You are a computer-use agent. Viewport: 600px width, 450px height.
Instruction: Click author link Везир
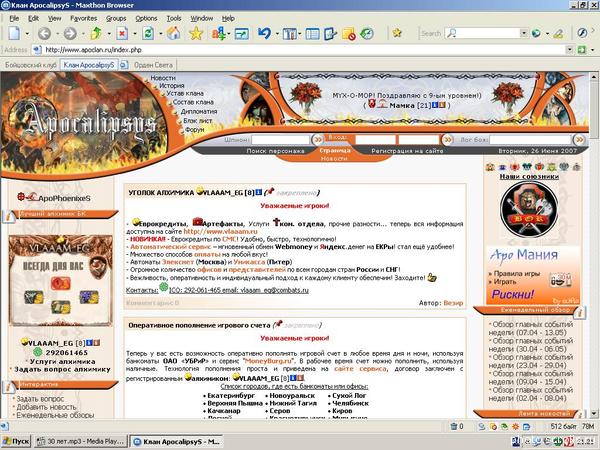[453, 303]
